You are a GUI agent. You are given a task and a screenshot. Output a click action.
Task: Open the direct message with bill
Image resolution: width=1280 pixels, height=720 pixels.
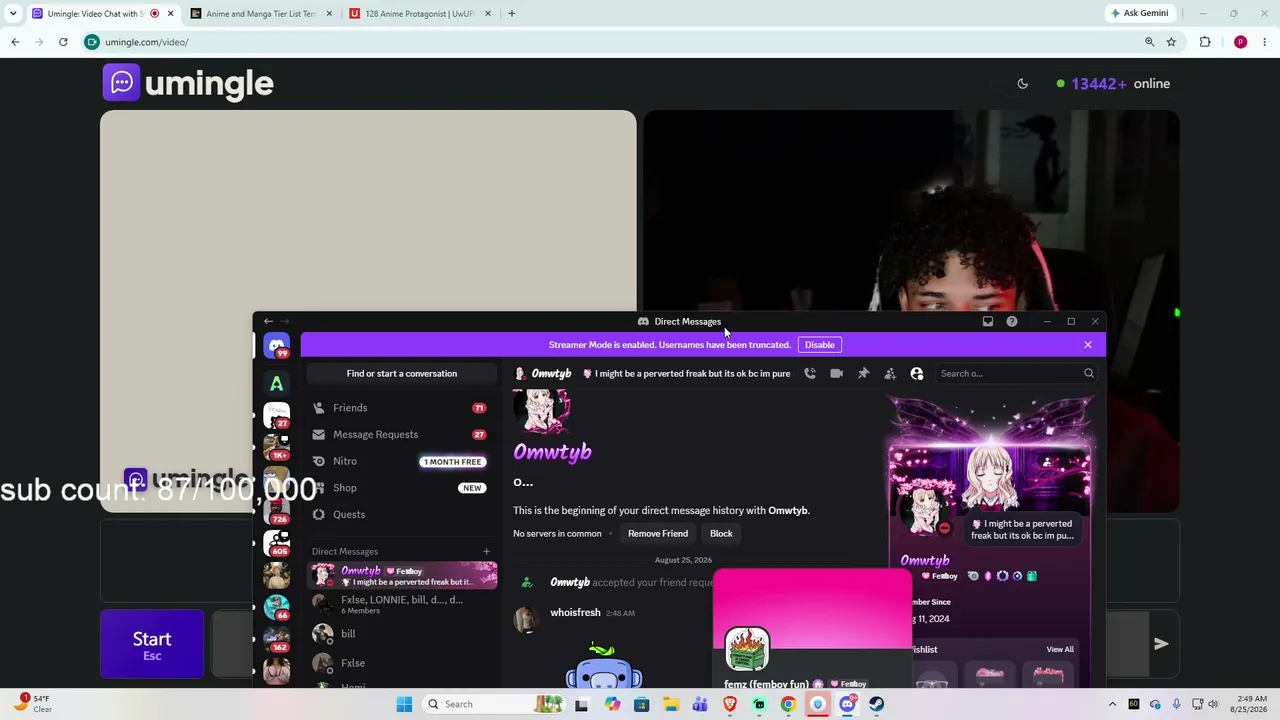401,633
